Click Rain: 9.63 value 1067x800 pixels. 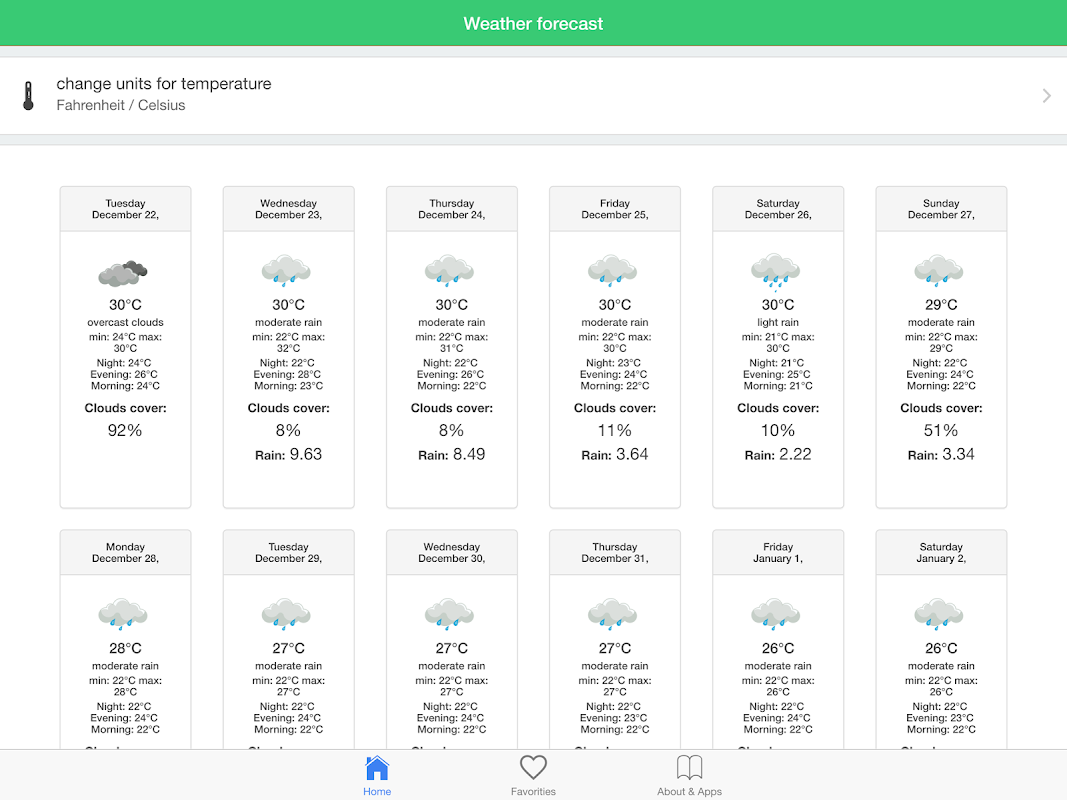tap(289, 454)
